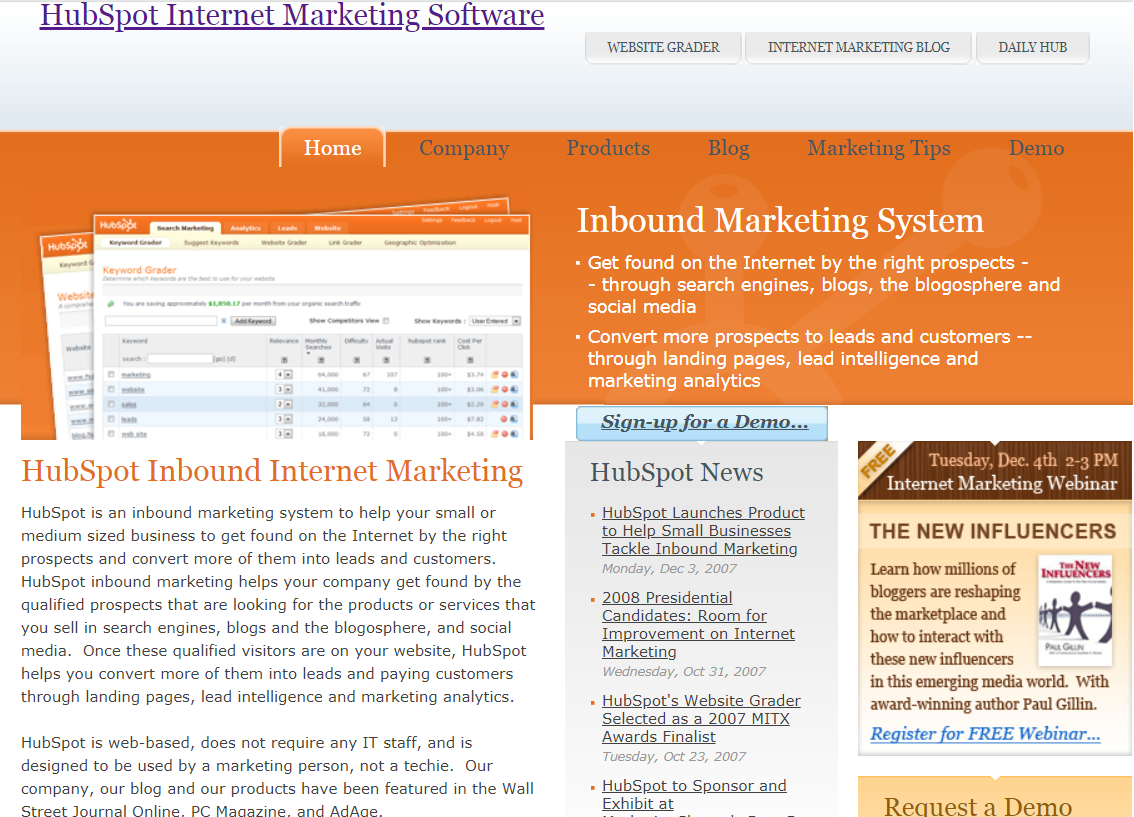Image resolution: width=1134 pixels, height=817 pixels.
Task: Visit the Daily Hub button
Action: tap(1032, 48)
